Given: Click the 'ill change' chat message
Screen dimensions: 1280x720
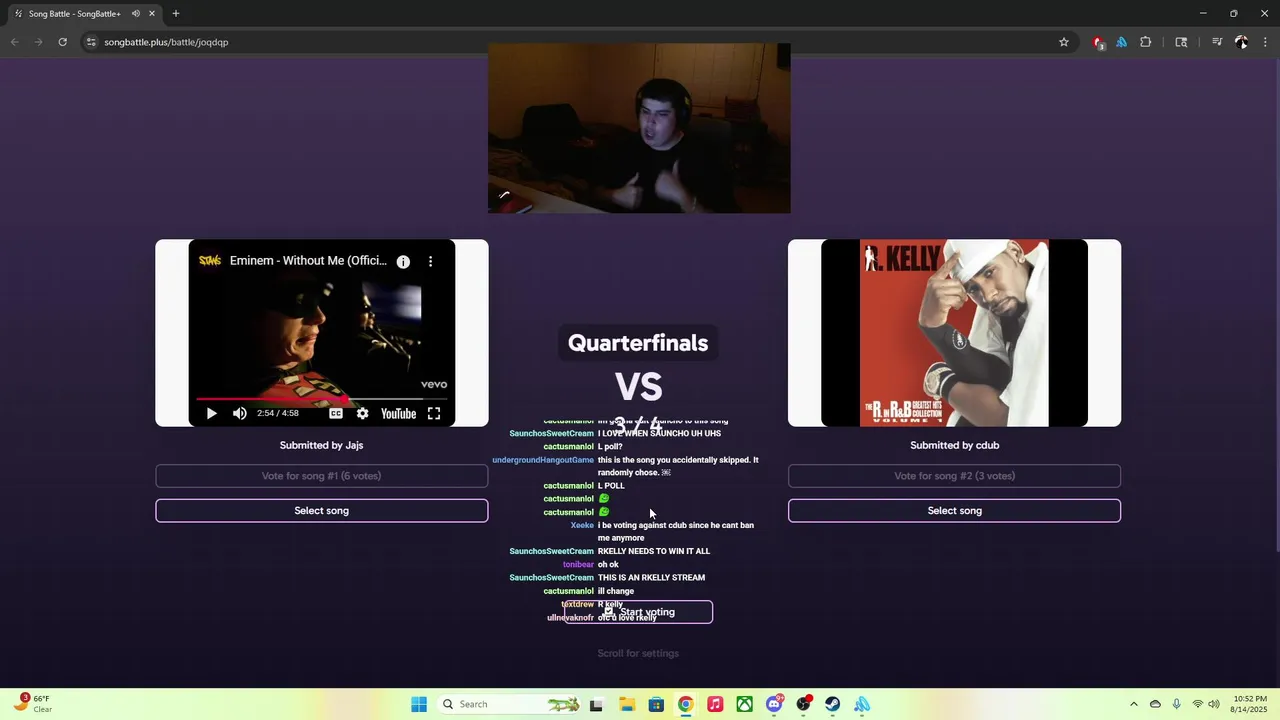Looking at the screenshot, I should (x=616, y=591).
